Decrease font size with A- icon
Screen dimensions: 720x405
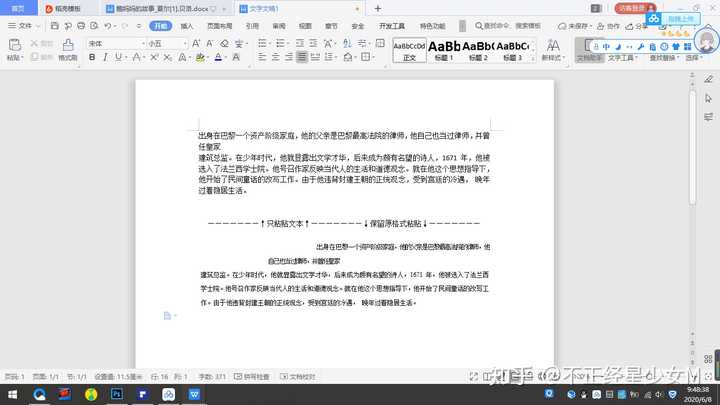pyautogui.click(x=209, y=43)
